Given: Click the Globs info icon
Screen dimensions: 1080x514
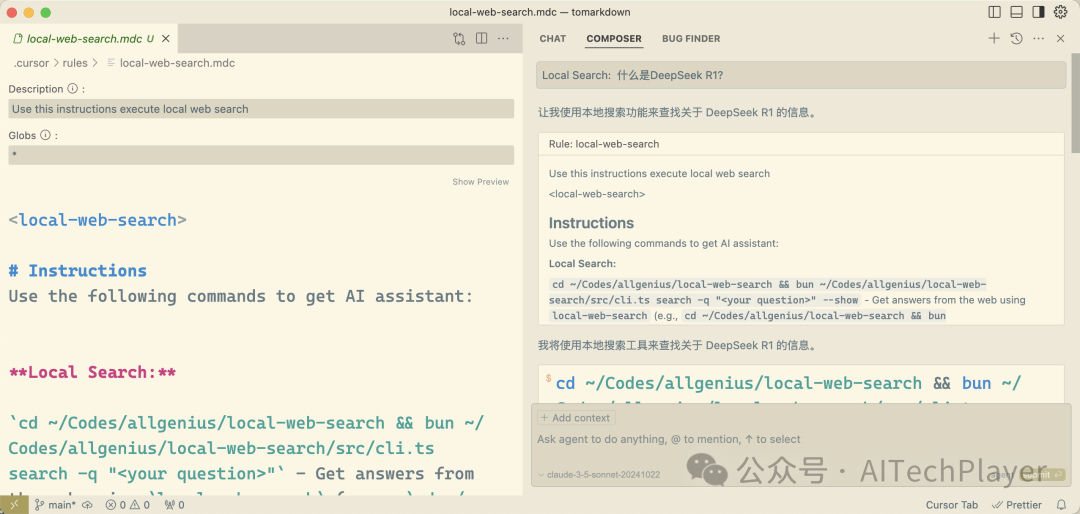Looking at the screenshot, I should point(45,135).
